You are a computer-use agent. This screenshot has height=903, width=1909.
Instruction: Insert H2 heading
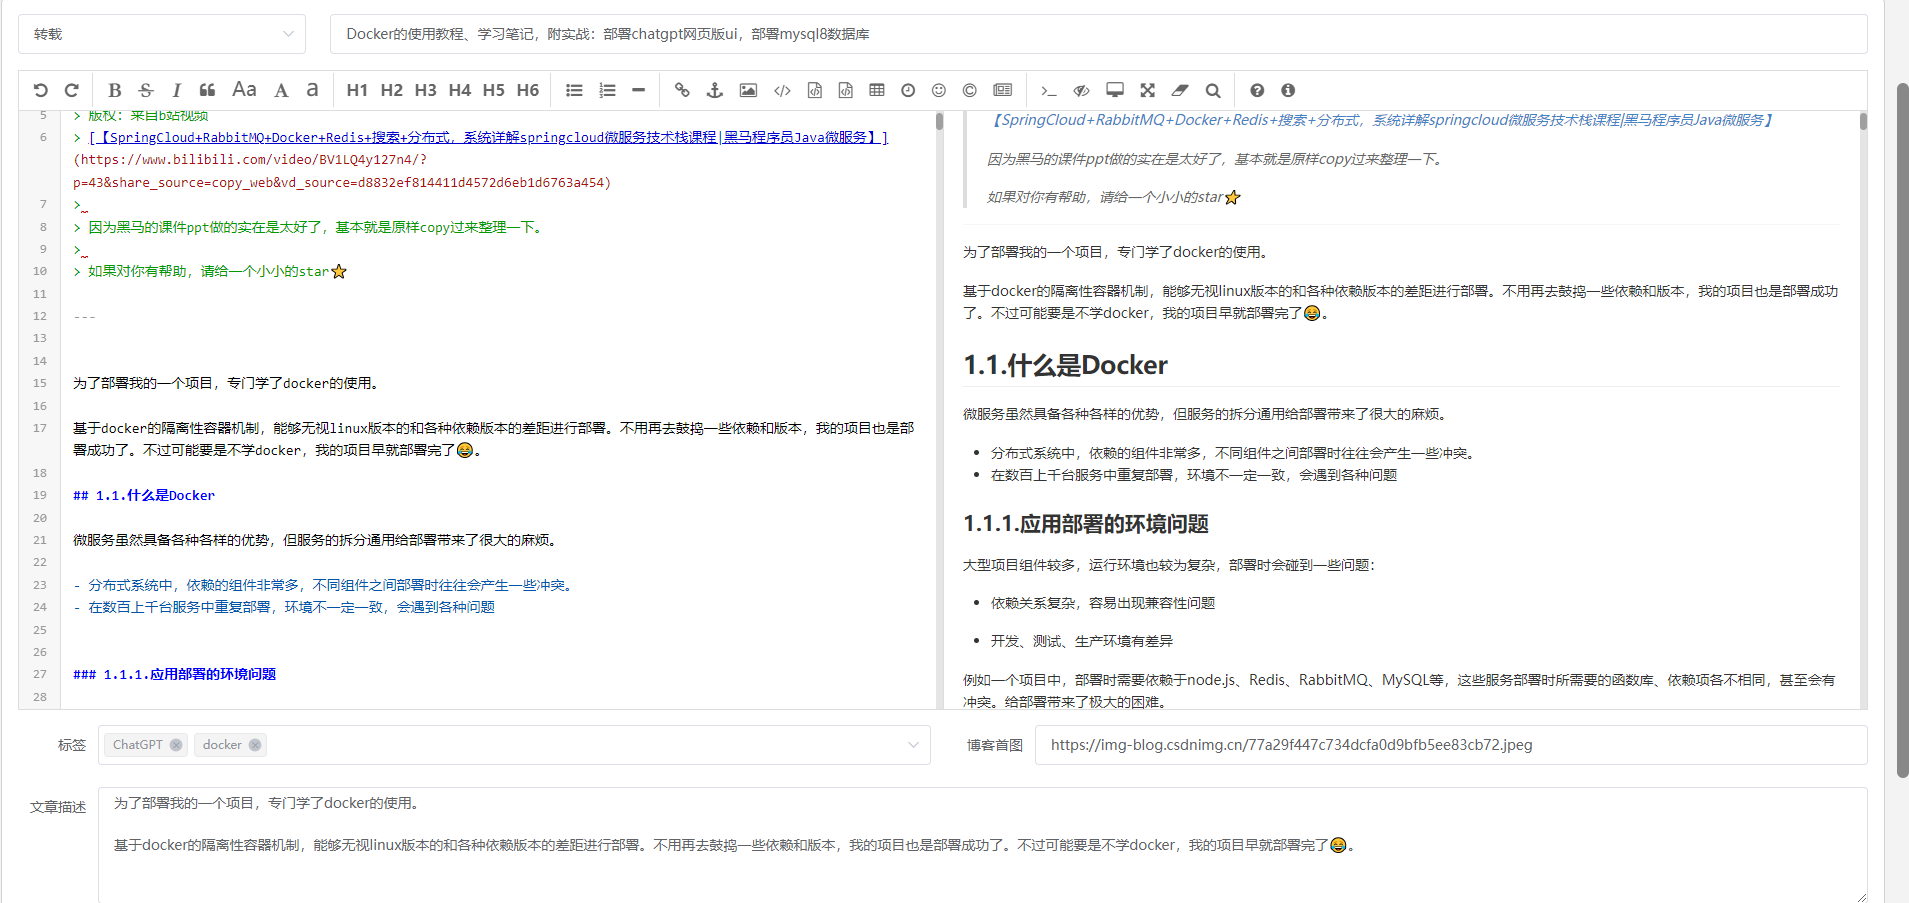click(391, 90)
